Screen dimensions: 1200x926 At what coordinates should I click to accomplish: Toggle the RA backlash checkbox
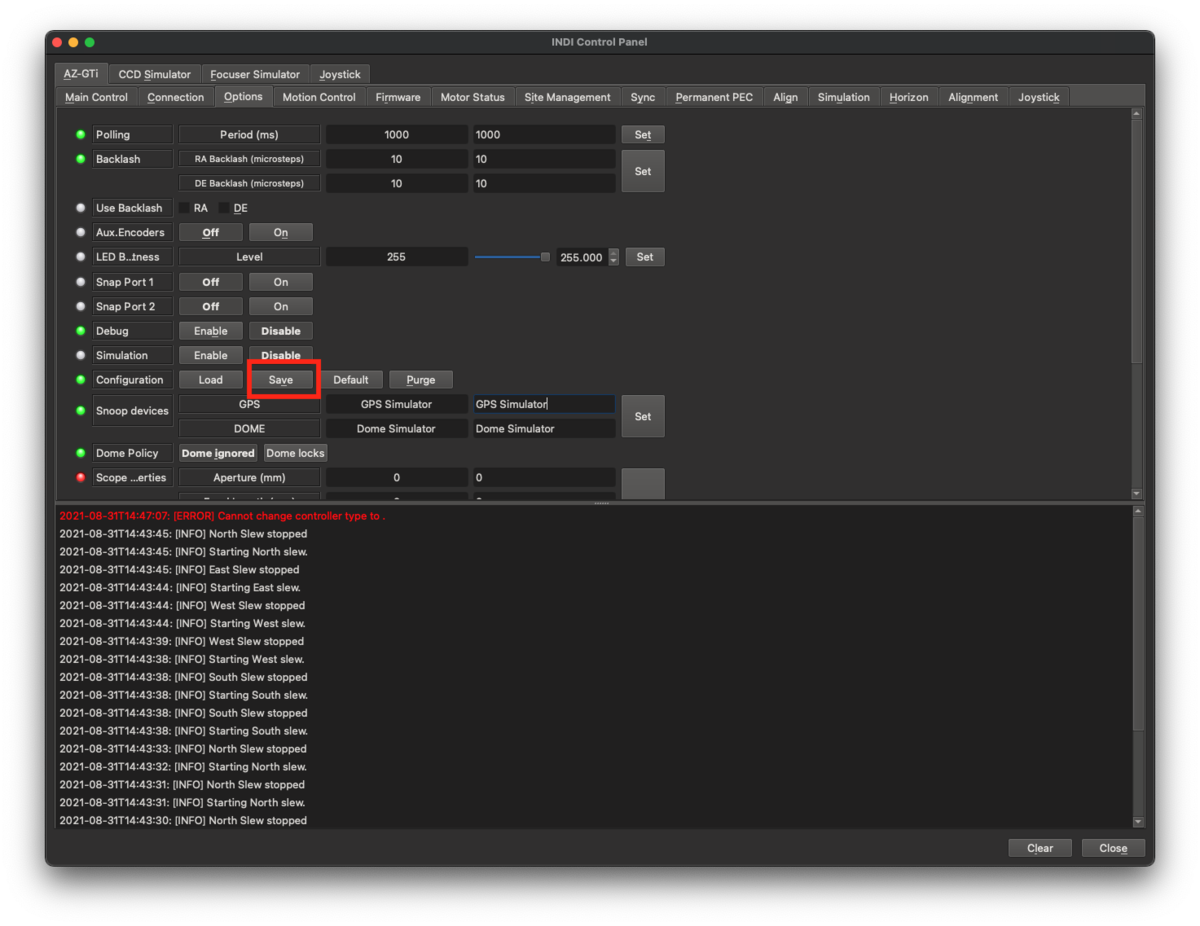pyautogui.click(x=185, y=208)
